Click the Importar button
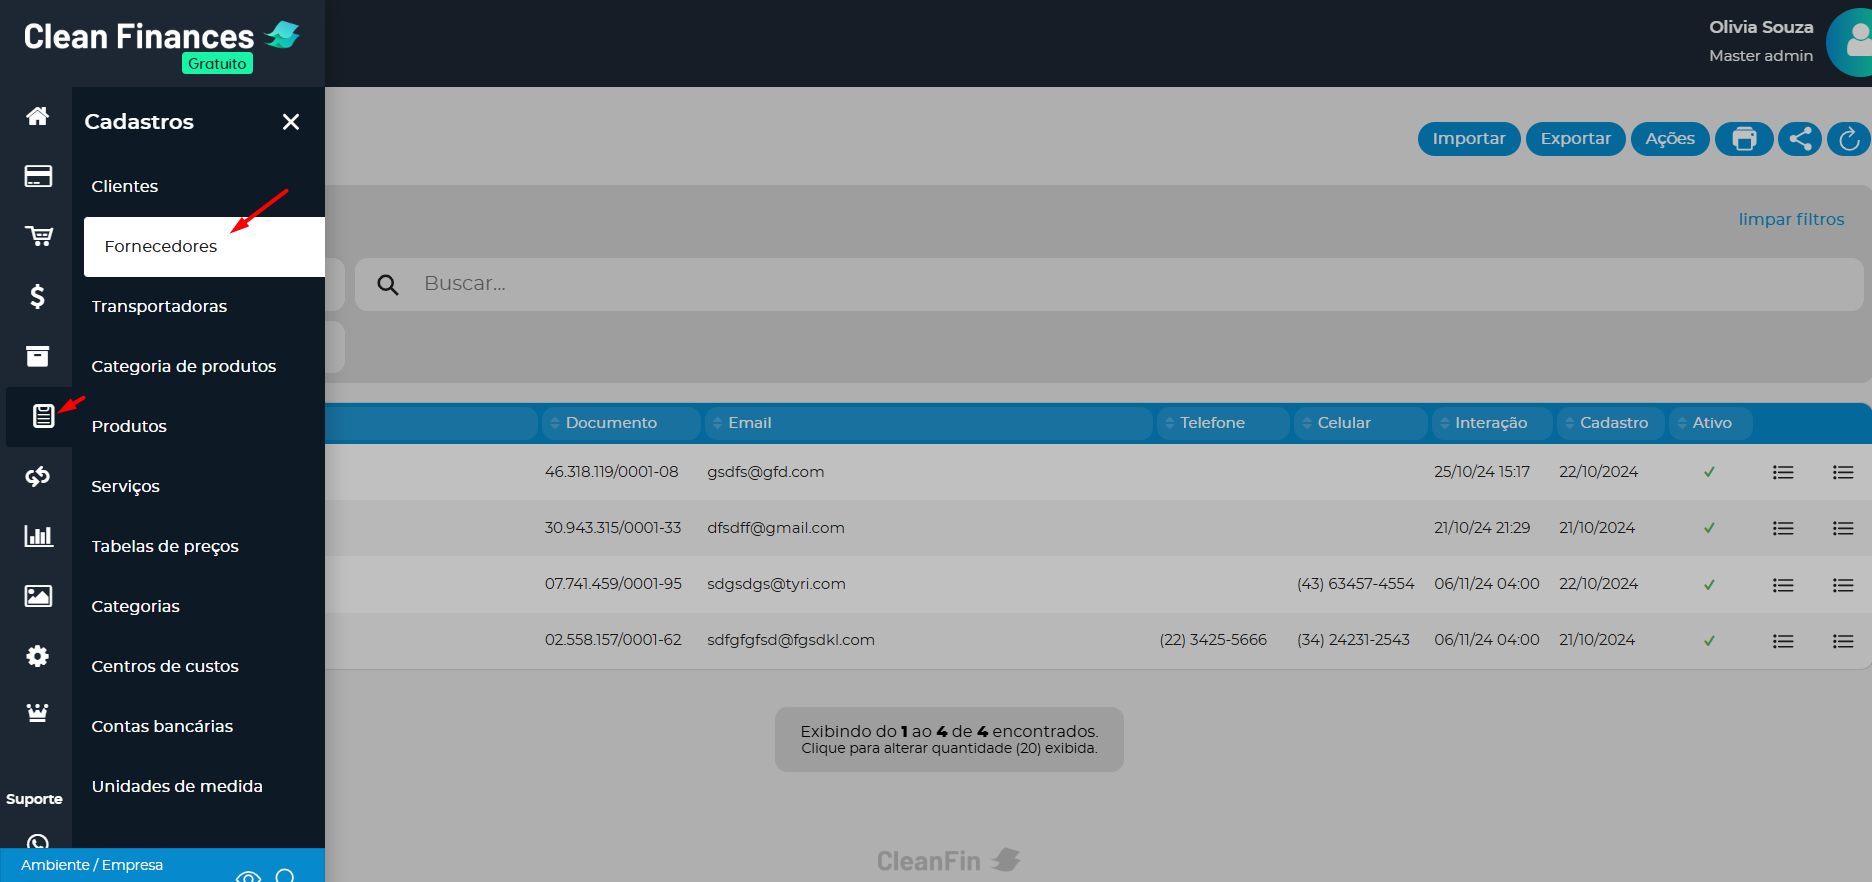The image size is (1872, 882). [x=1468, y=139]
